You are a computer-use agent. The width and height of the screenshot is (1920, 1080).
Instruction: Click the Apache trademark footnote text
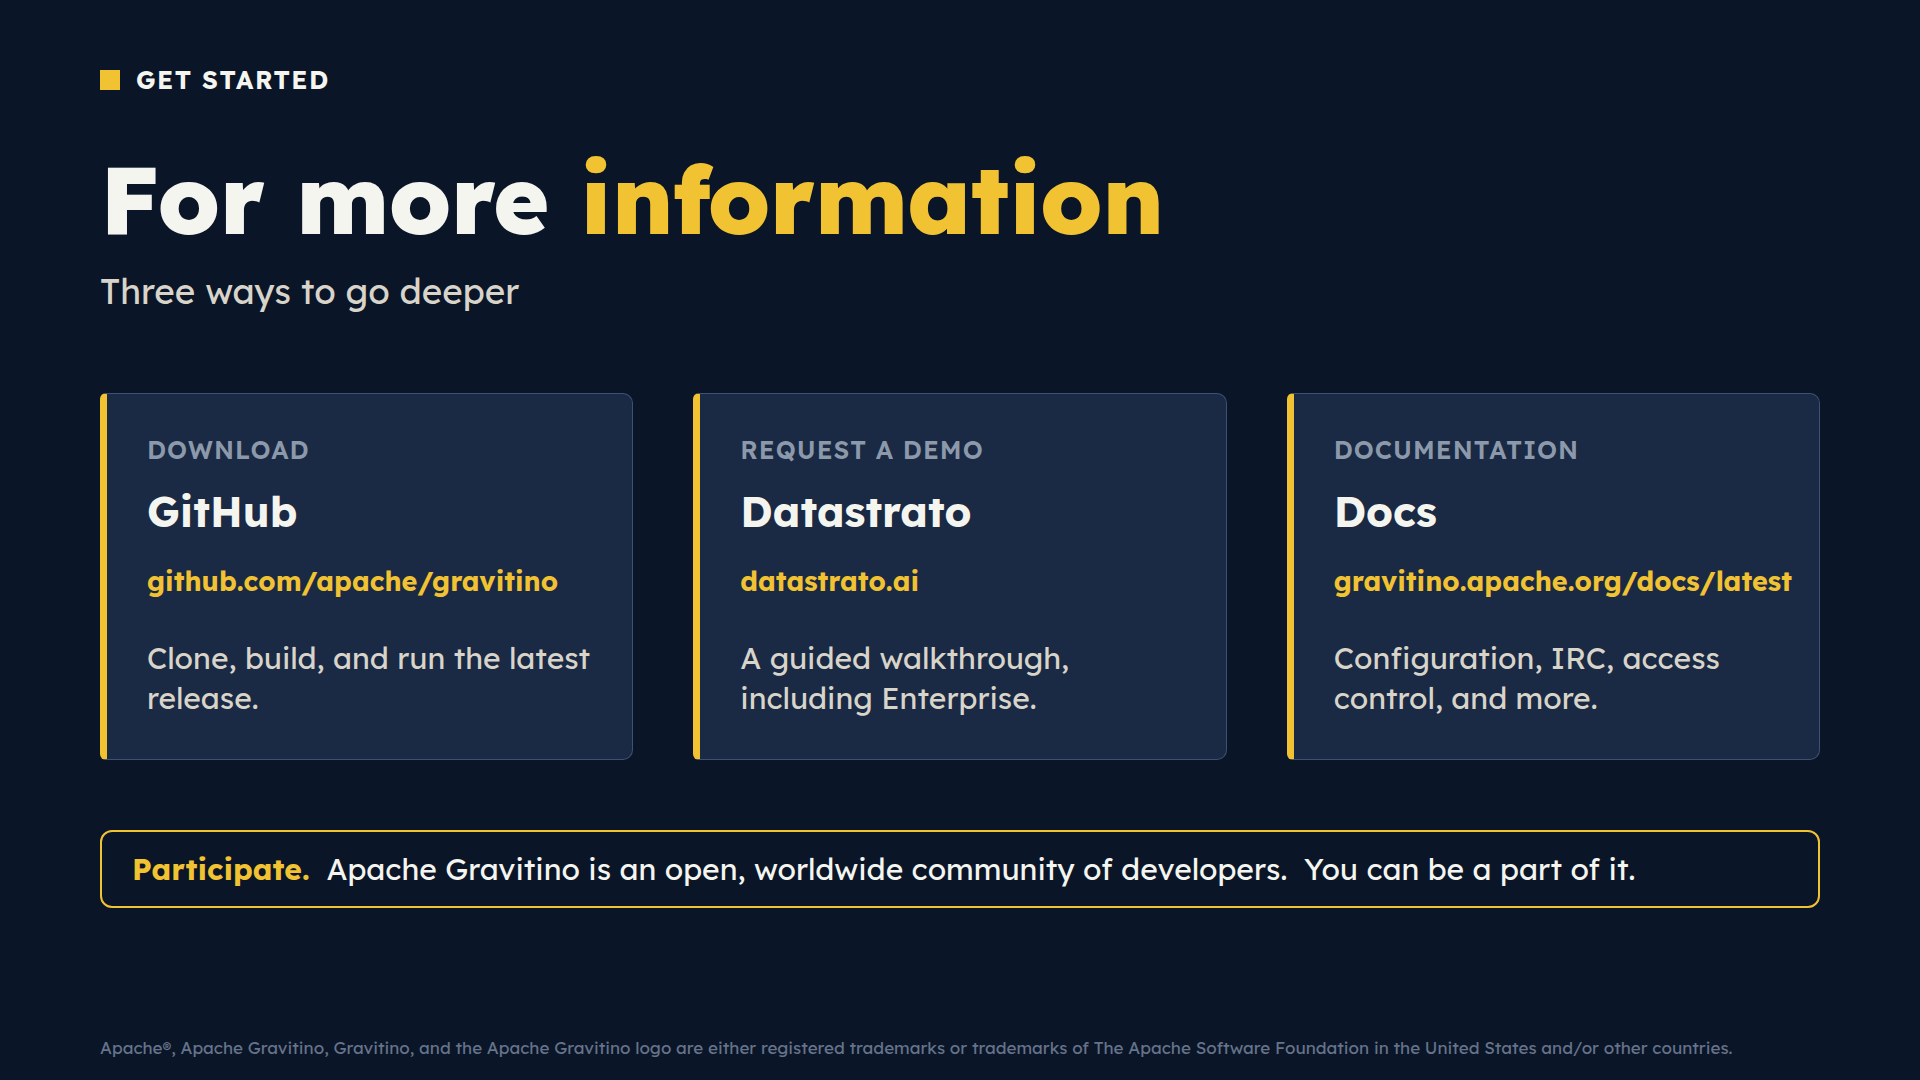[x=916, y=1048]
